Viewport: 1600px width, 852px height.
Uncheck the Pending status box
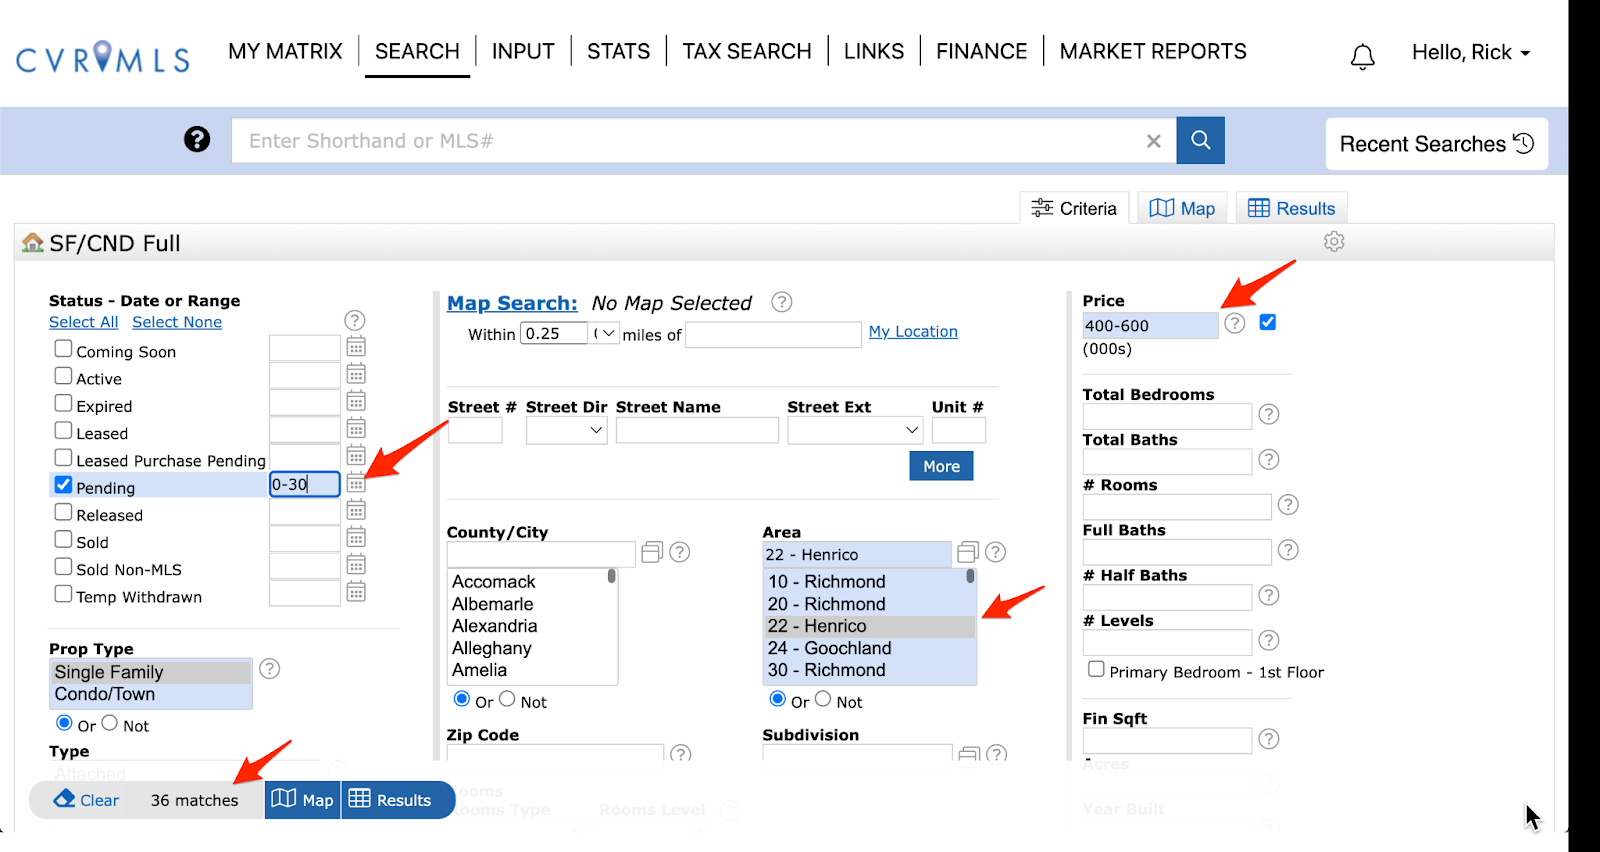pyautogui.click(x=63, y=485)
